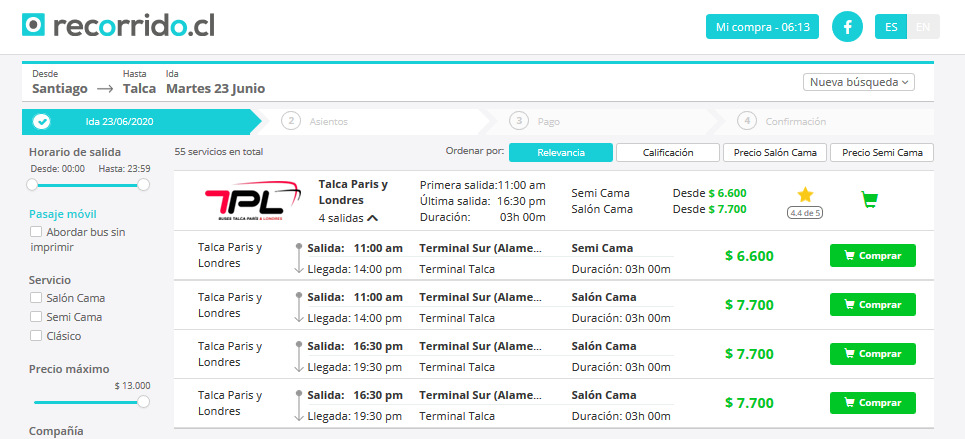Click 'Última salida: 16:30 pm' text
This screenshot has height=439, width=965.
point(482,201)
